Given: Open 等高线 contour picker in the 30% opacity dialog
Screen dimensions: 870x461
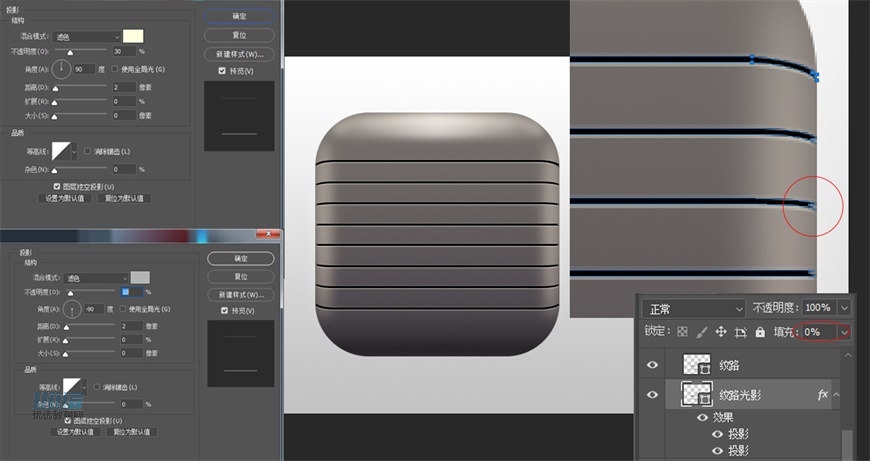Looking at the screenshot, I should [x=74, y=151].
